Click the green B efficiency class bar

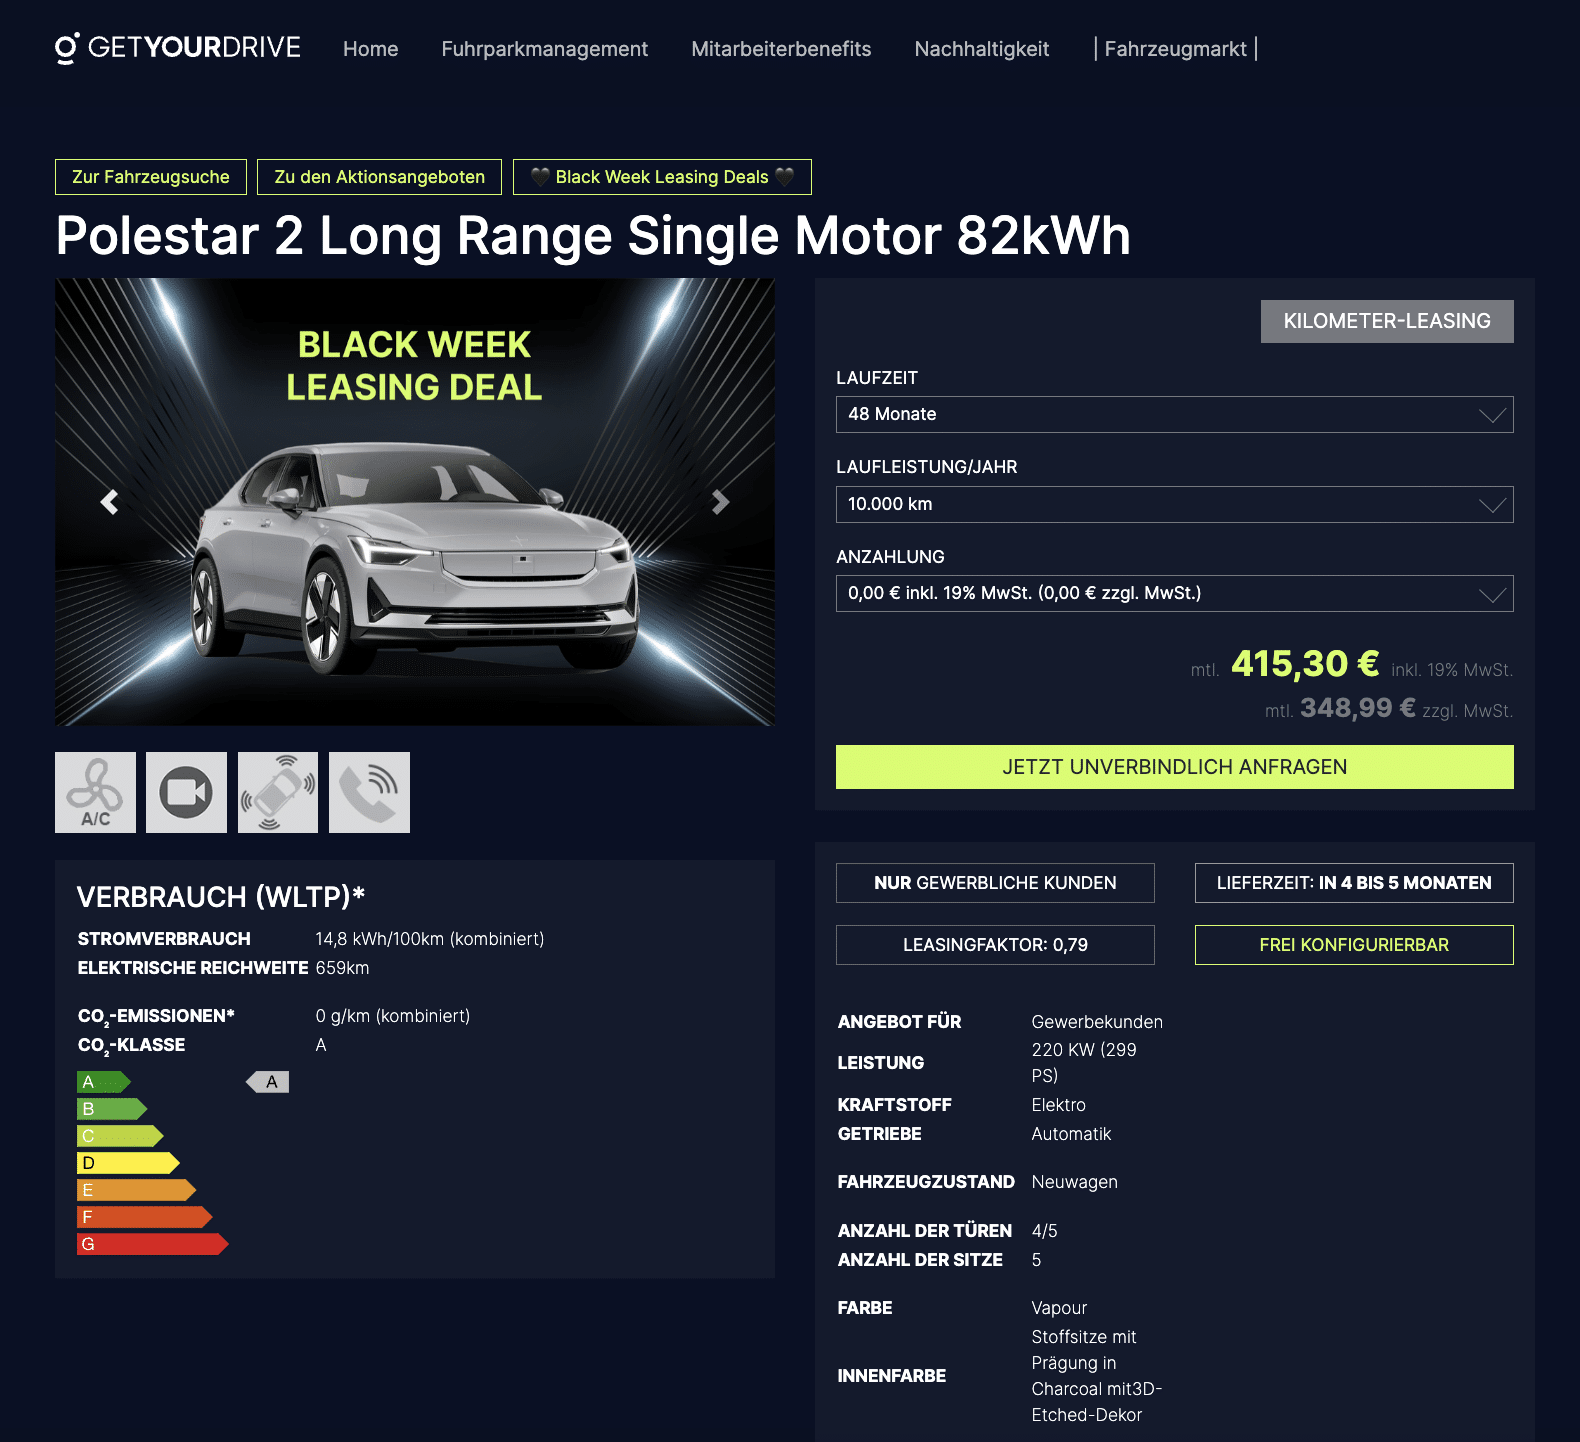click(111, 1109)
